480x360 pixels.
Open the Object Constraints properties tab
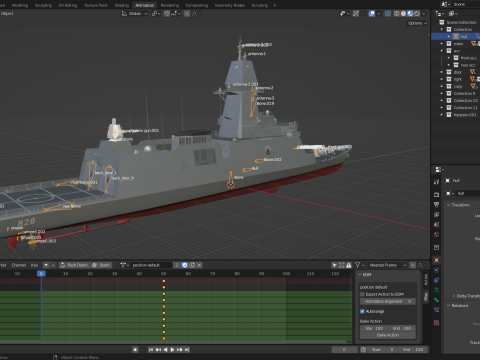click(x=436, y=280)
